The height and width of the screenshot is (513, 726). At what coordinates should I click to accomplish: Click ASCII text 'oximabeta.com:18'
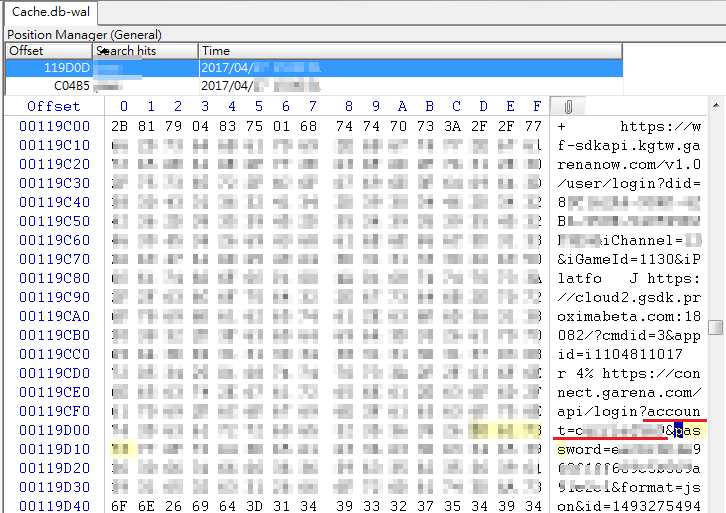[629, 316]
